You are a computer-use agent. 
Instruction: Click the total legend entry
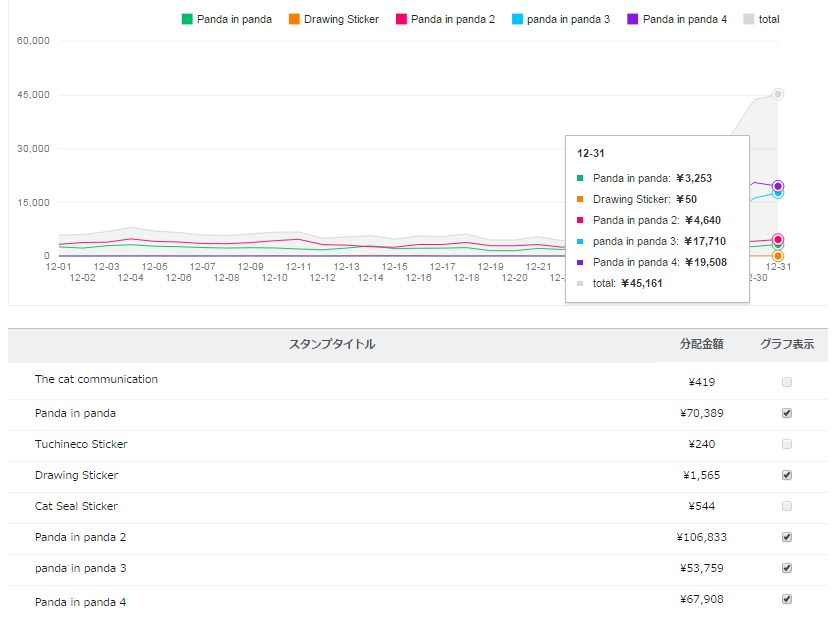click(x=762, y=19)
